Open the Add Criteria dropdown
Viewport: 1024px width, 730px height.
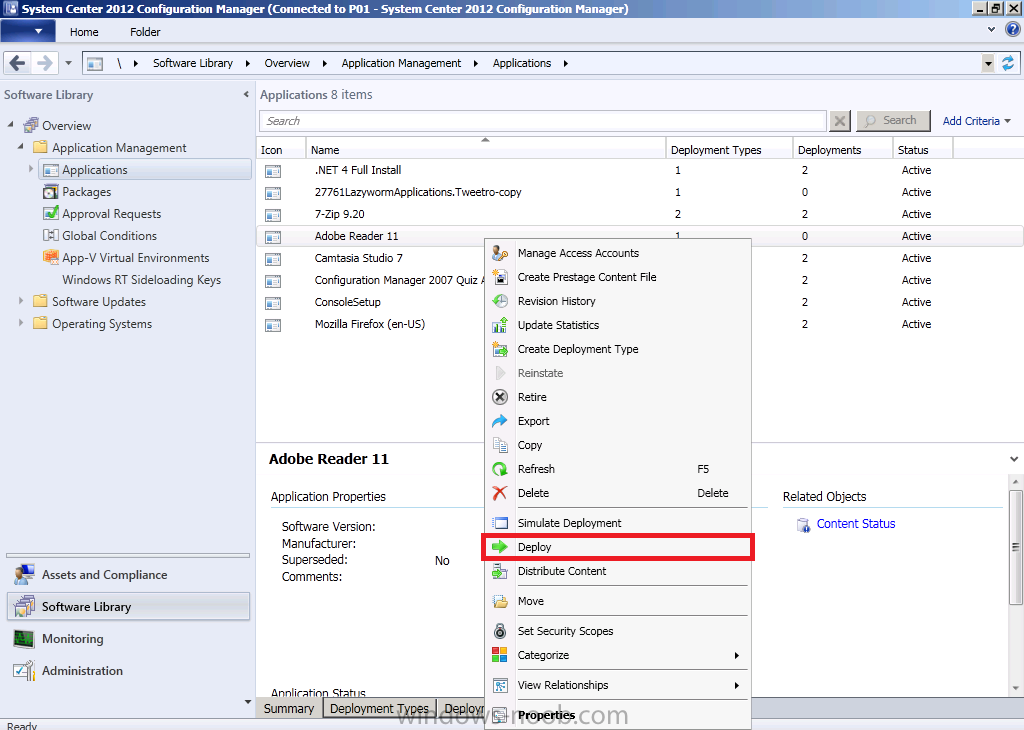point(976,121)
